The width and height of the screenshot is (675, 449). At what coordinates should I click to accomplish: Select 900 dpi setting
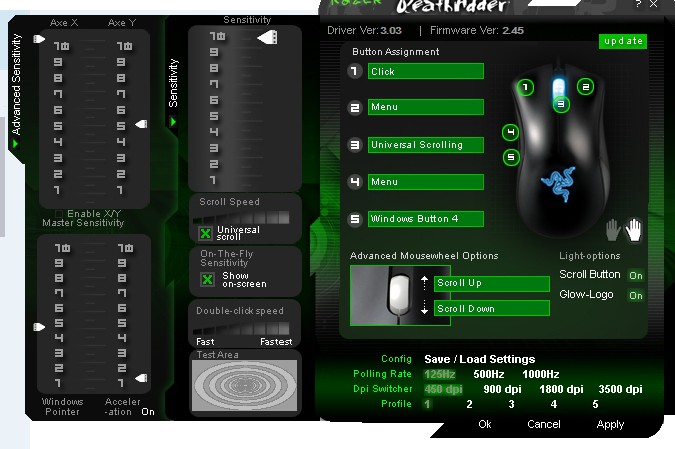click(x=502, y=389)
